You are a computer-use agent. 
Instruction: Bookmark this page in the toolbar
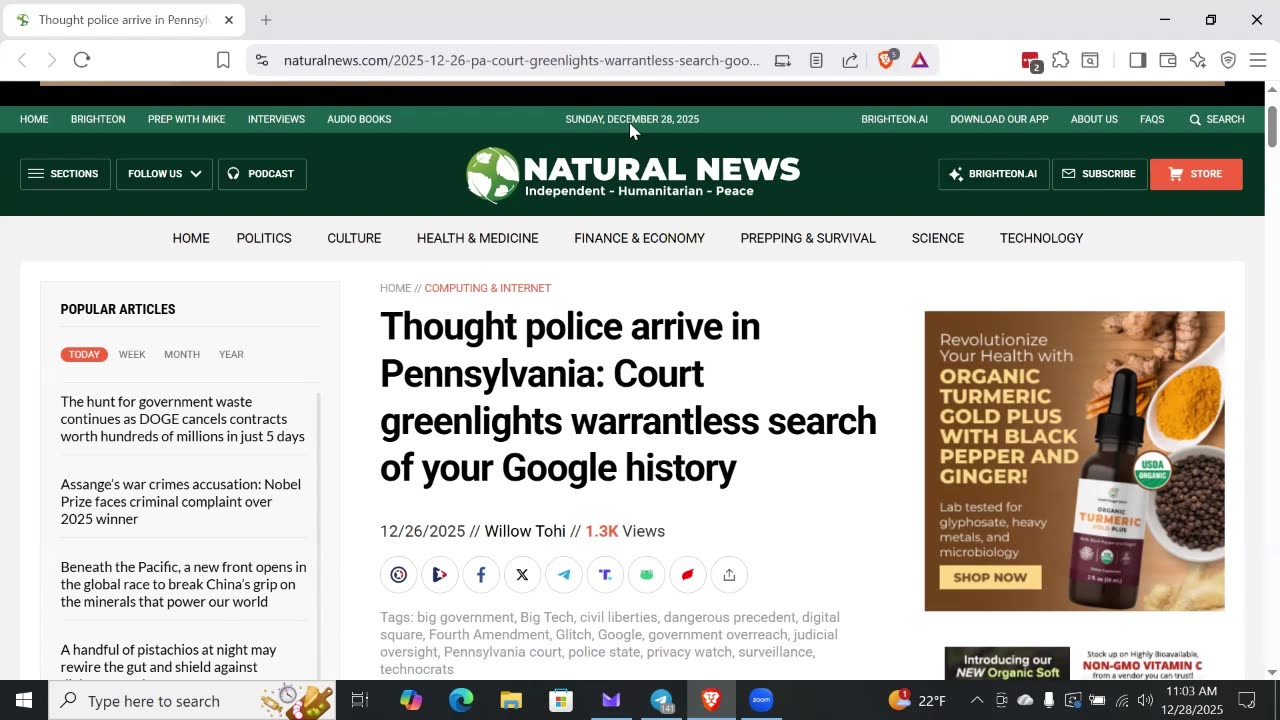(223, 60)
